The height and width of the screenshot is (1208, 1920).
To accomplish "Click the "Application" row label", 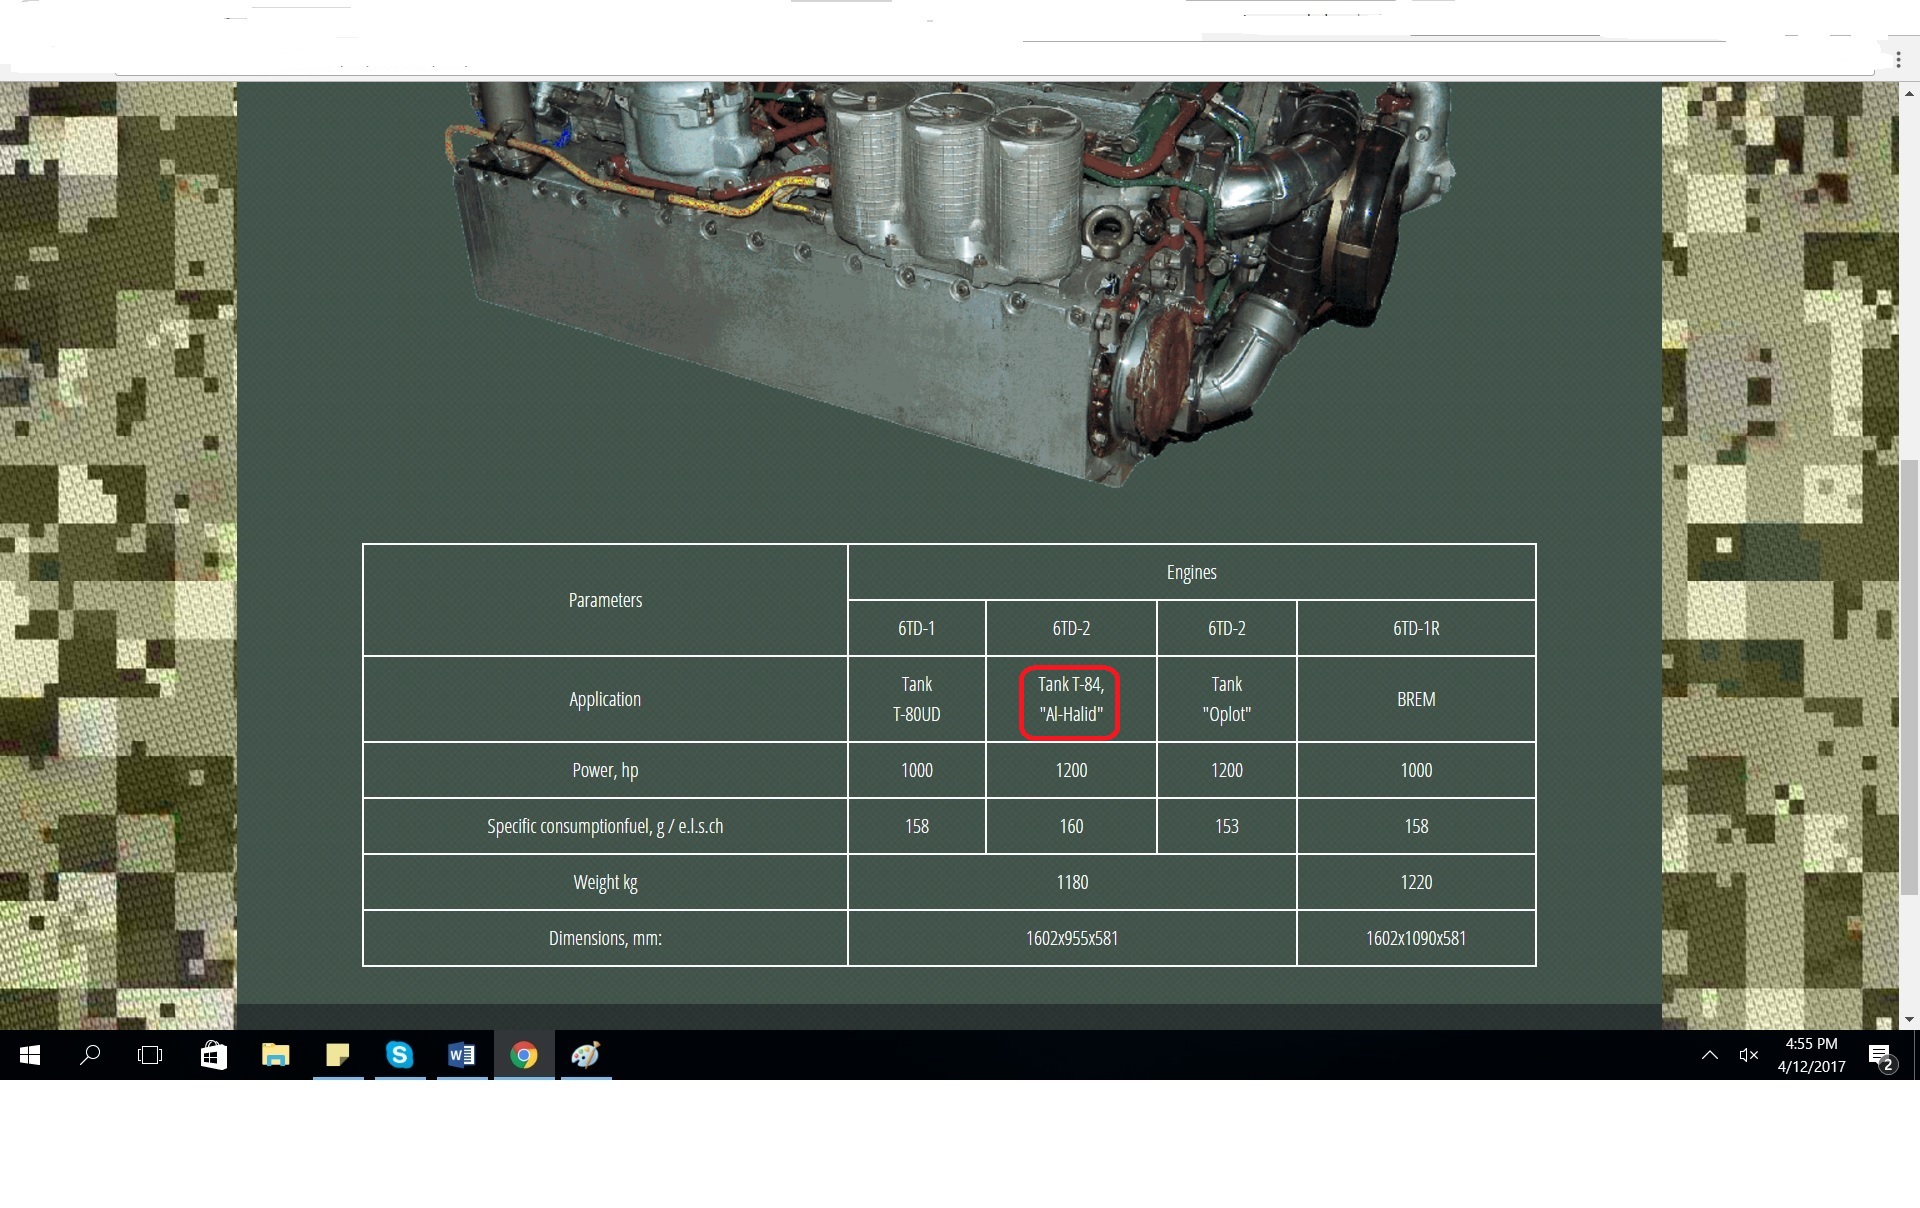I will point(605,699).
